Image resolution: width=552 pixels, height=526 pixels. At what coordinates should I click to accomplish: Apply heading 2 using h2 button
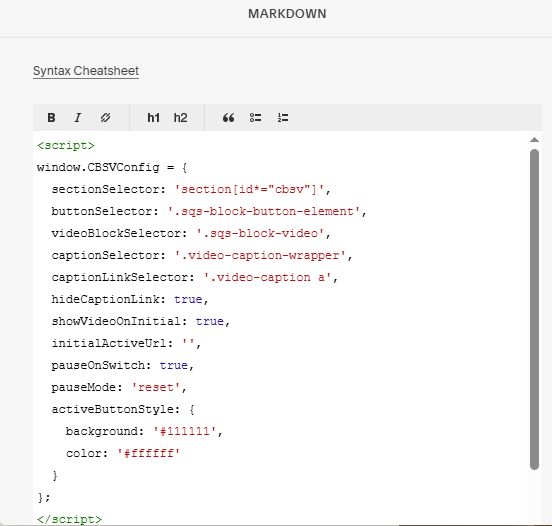pos(180,118)
